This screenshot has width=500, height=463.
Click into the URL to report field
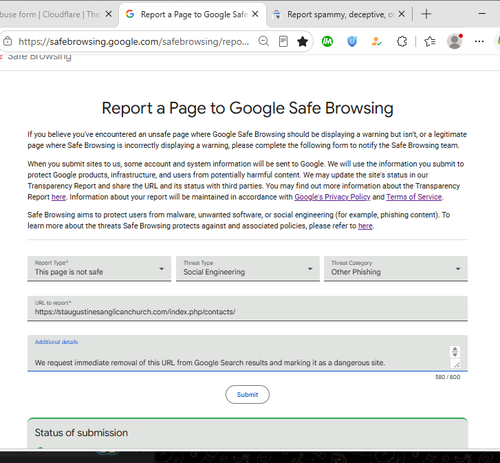pos(248,309)
